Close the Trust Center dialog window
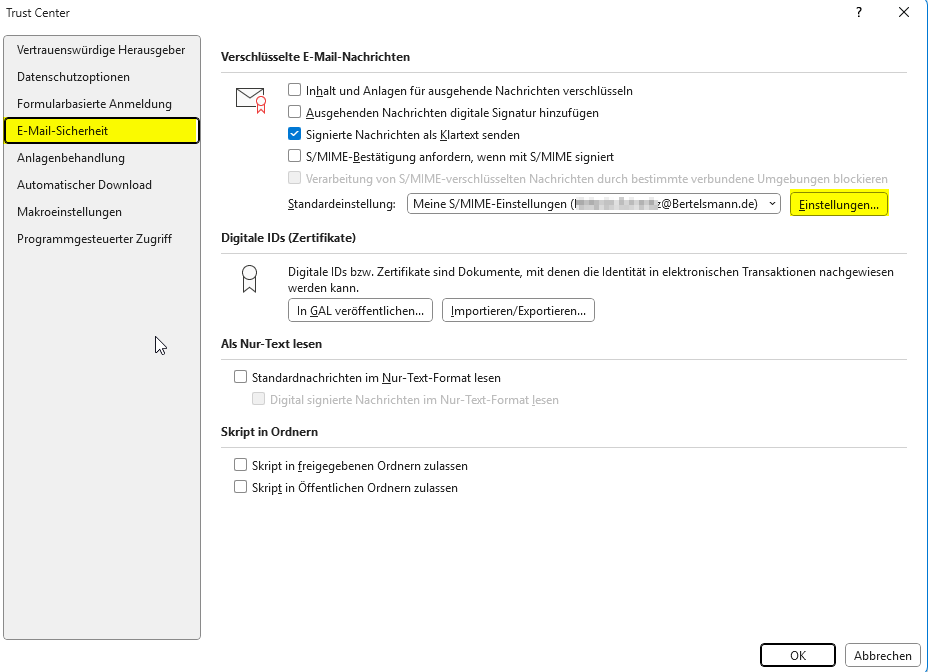928x672 pixels. [x=903, y=13]
